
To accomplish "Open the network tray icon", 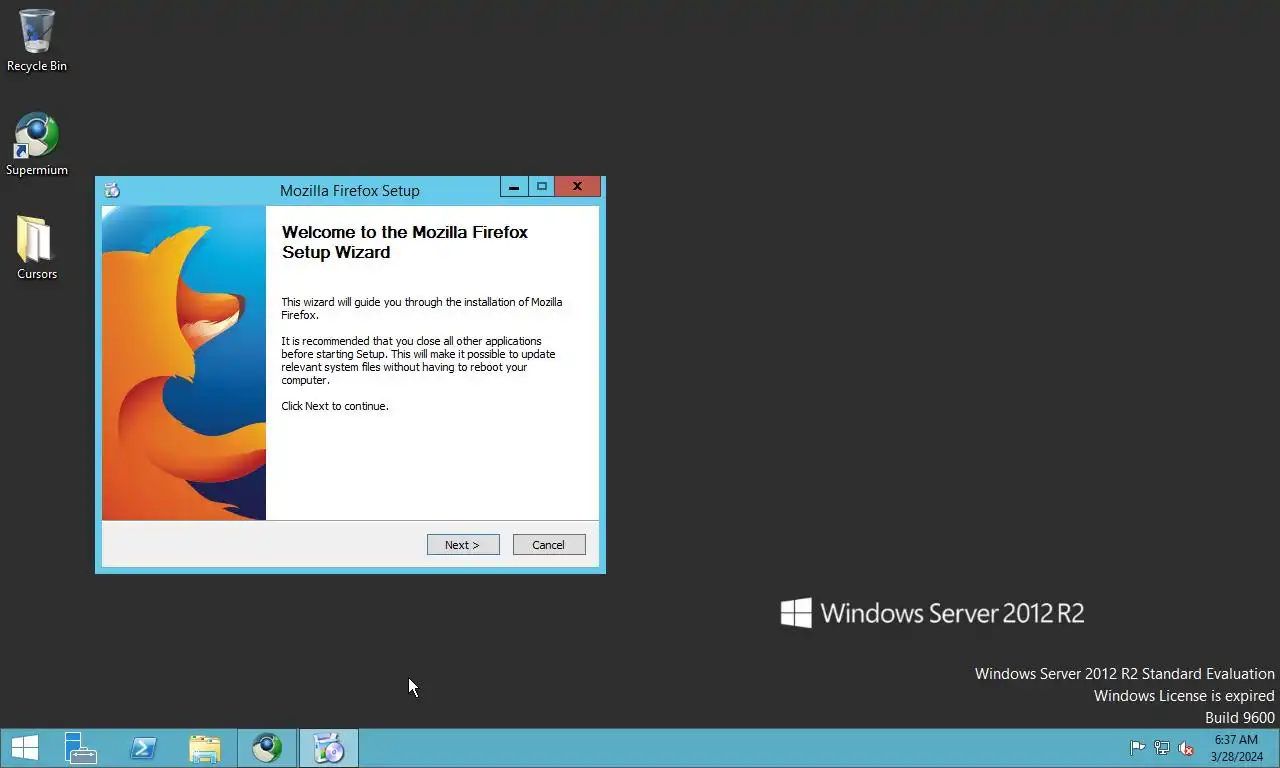I will click(x=1162, y=748).
